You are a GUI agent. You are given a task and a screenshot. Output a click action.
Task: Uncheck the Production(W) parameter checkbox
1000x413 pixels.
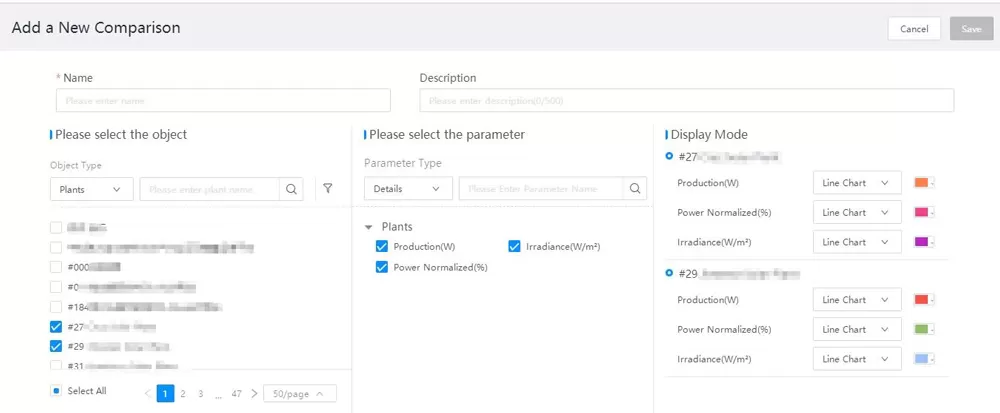click(381, 247)
